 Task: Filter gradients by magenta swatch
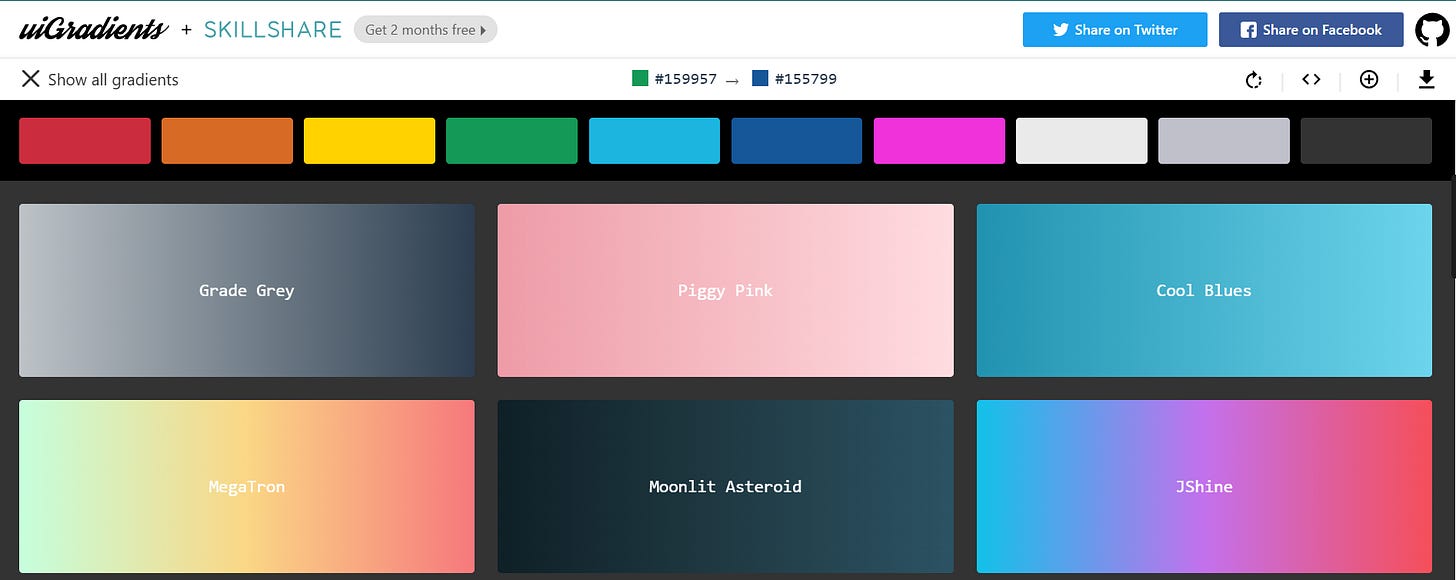[x=939, y=140]
